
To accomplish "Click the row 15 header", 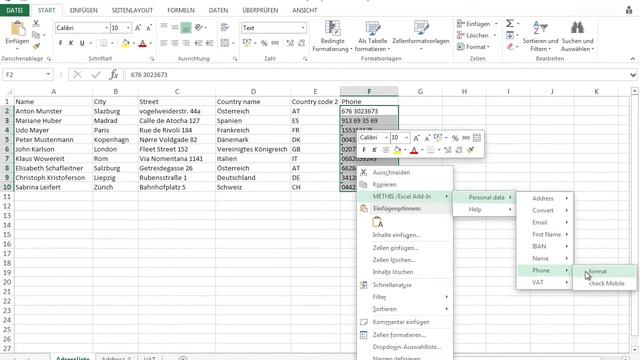I will pyautogui.click(x=7, y=235).
